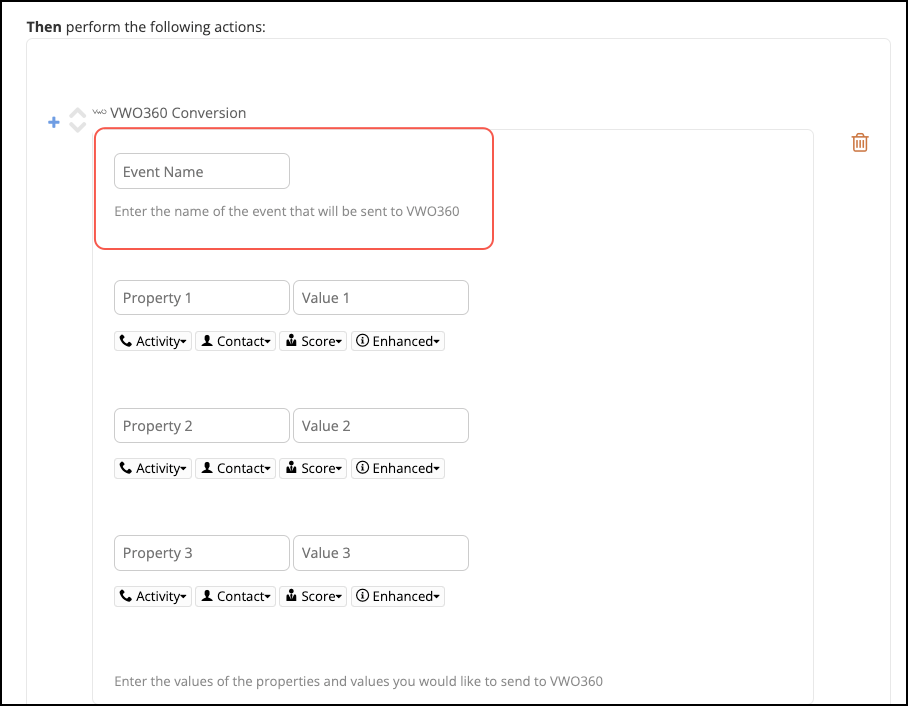Open the Activity dropdown under Property 2
This screenshot has width=908, height=706.
pos(153,468)
